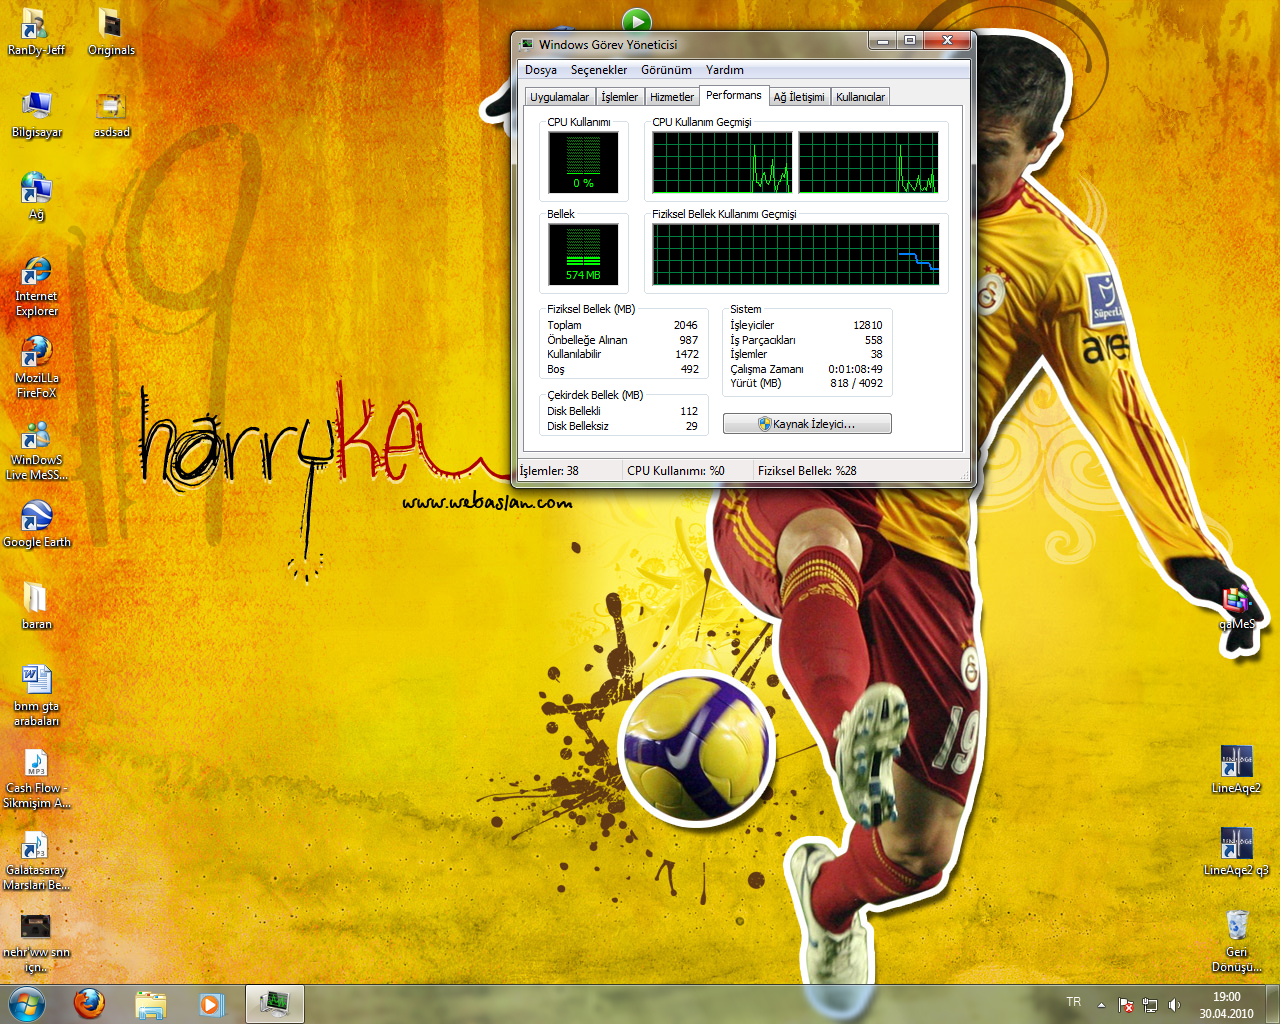
Task: Maximize the Windows Görev Yöneticisi window
Action: (909, 41)
